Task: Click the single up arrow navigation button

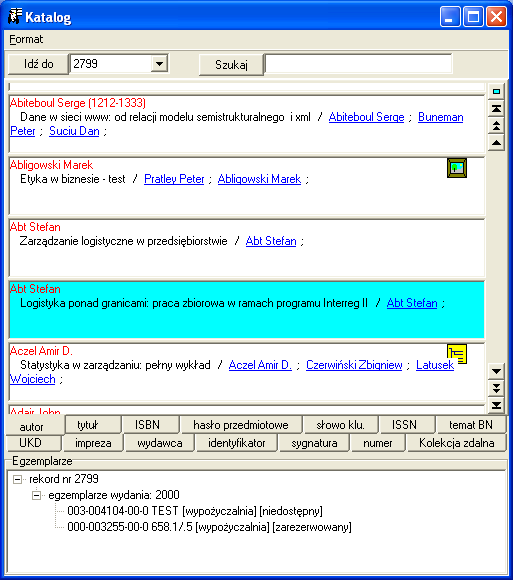Action: click(x=496, y=143)
